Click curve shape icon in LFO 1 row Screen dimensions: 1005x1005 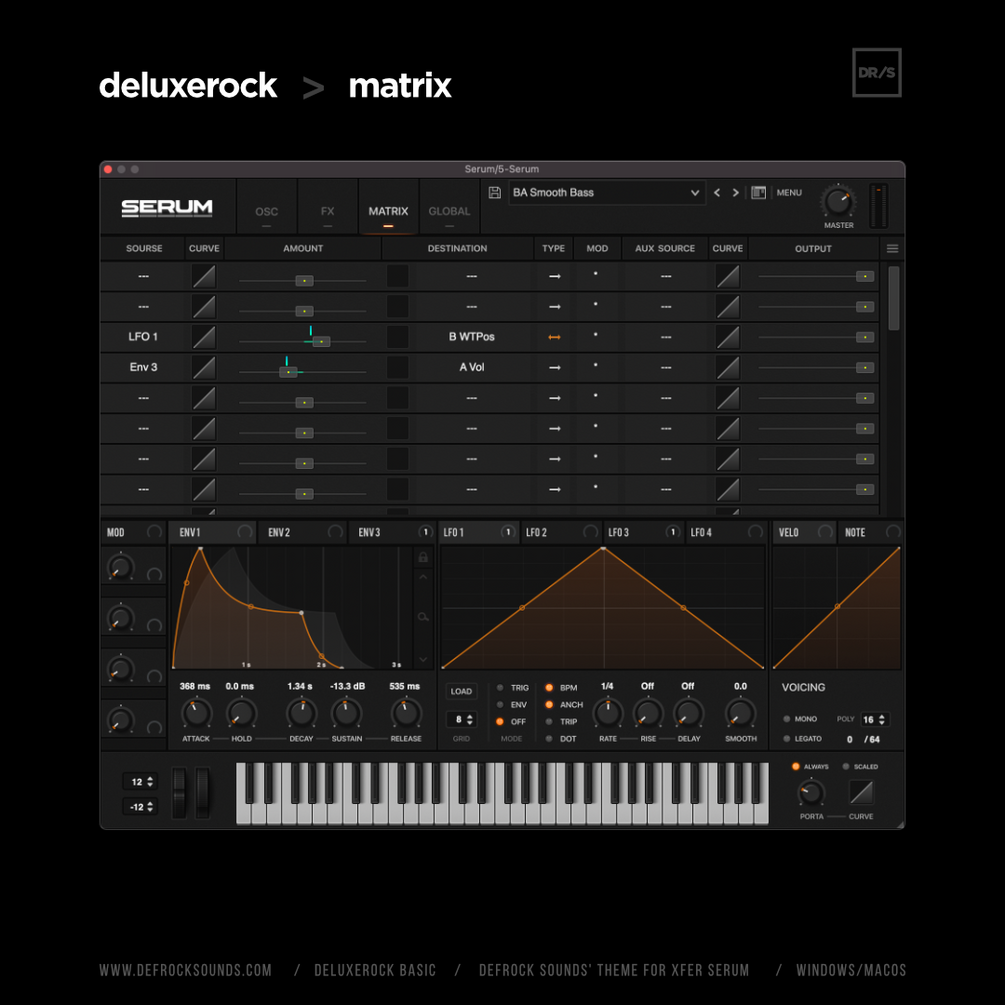coord(204,337)
